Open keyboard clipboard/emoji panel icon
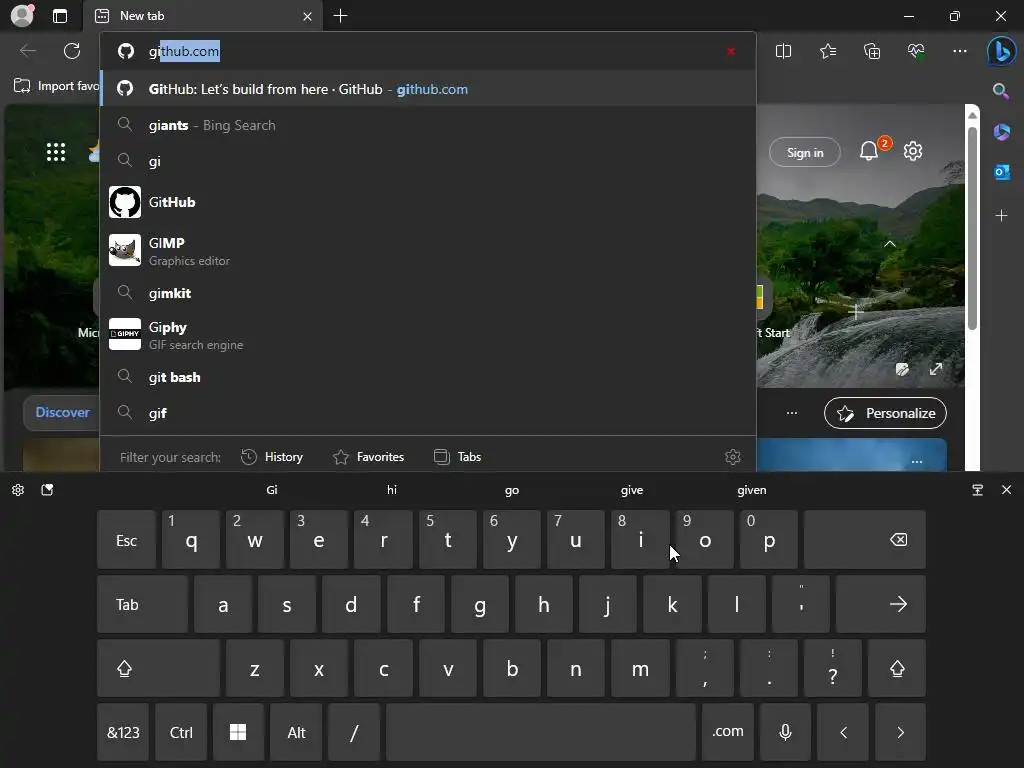The height and width of the screenshot is (768, 1024). pos(47,490)
